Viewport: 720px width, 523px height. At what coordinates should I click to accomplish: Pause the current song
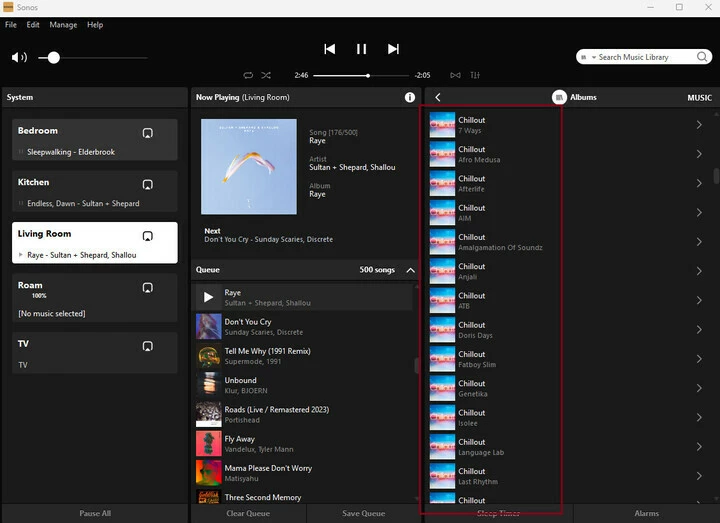click(361, 49)
